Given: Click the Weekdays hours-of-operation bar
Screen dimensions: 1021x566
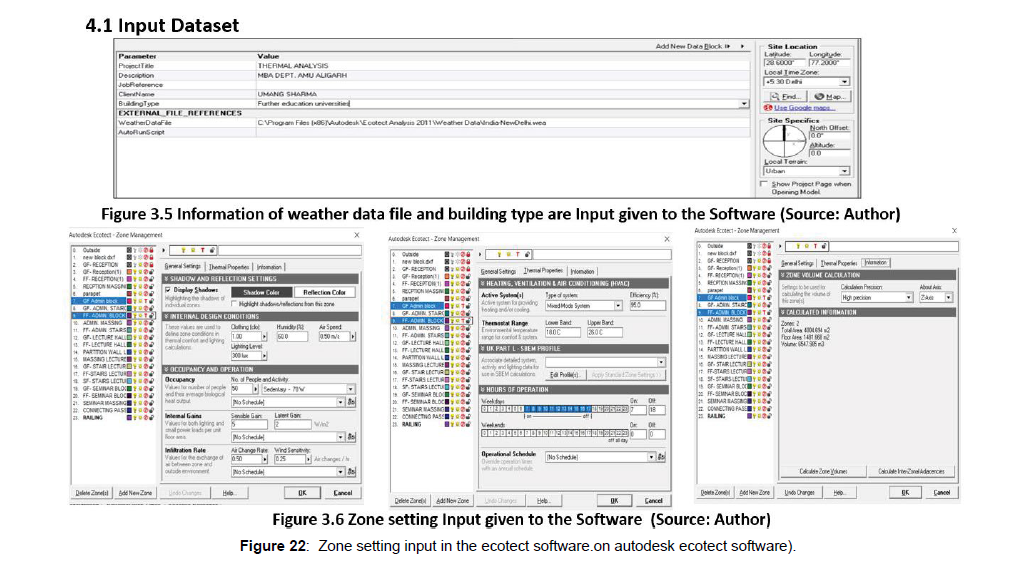Looking at the screenshot, I should (x=555, y=409).
